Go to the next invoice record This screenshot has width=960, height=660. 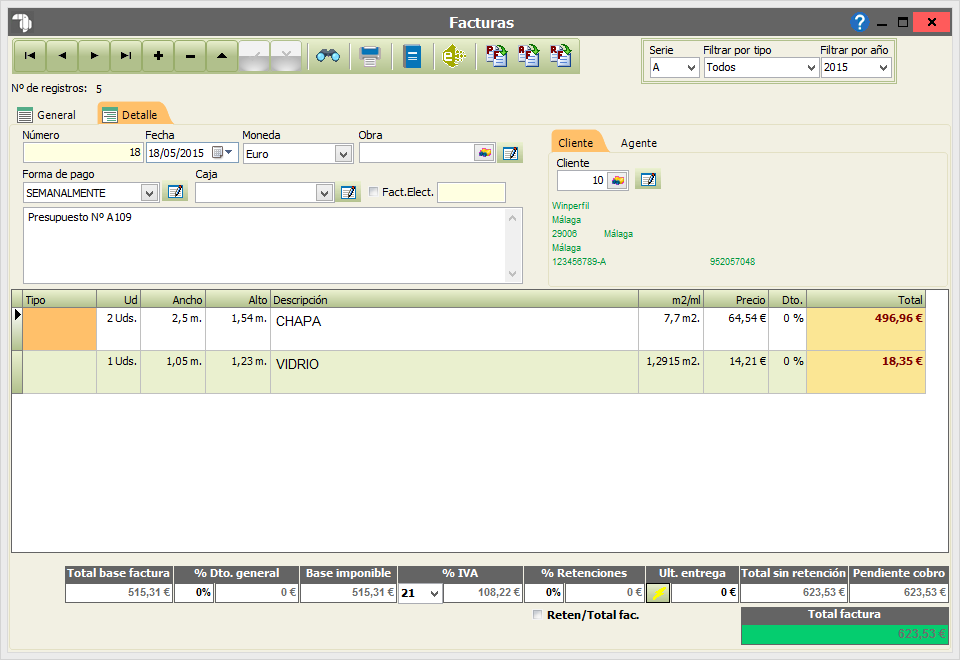click(x=94, y=56)
